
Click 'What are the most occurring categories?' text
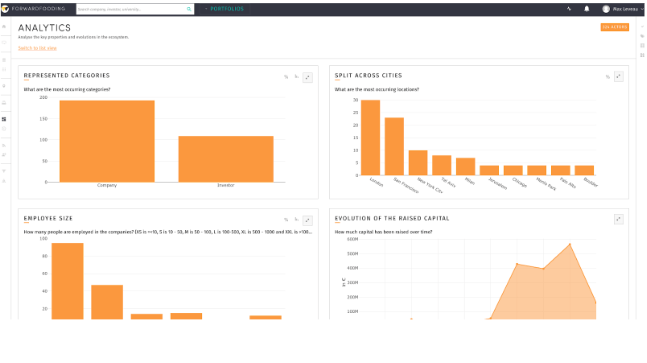point(67,89)
